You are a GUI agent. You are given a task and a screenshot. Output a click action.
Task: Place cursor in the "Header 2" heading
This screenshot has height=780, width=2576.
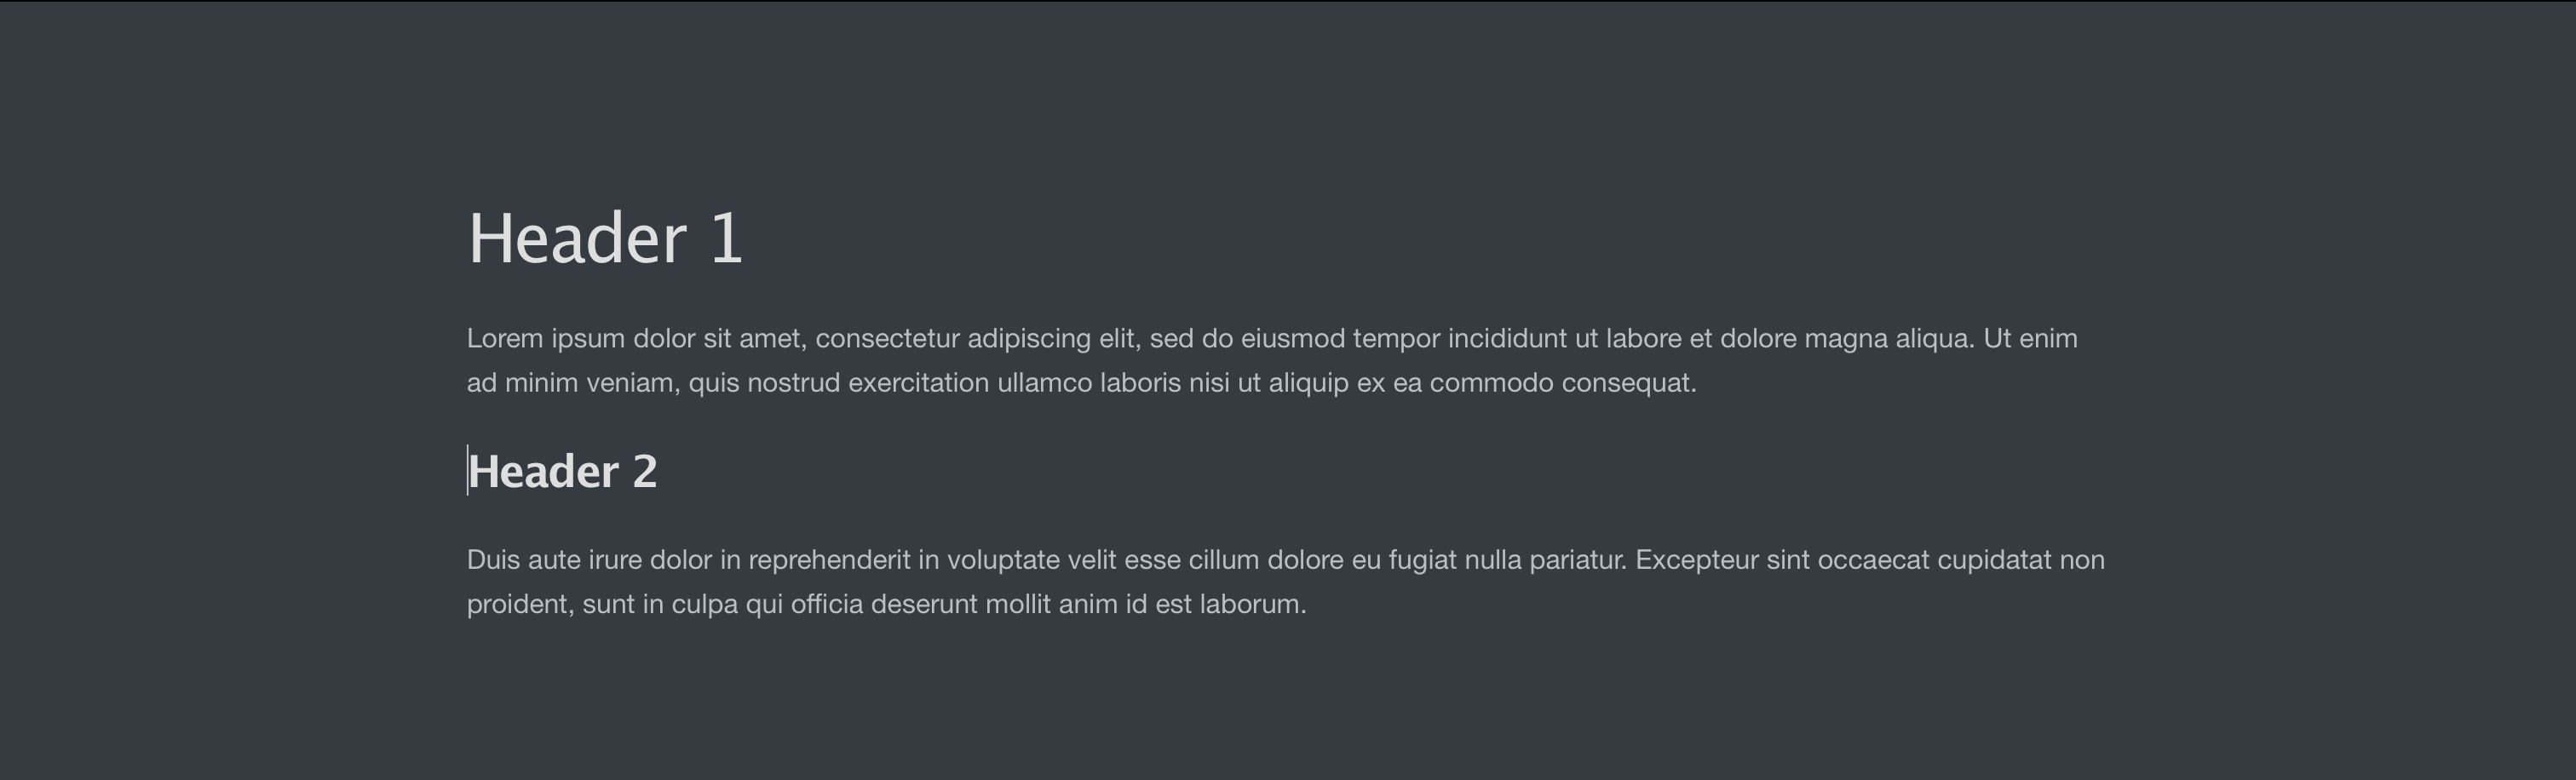pyautogui.click(x=562, y=471)
